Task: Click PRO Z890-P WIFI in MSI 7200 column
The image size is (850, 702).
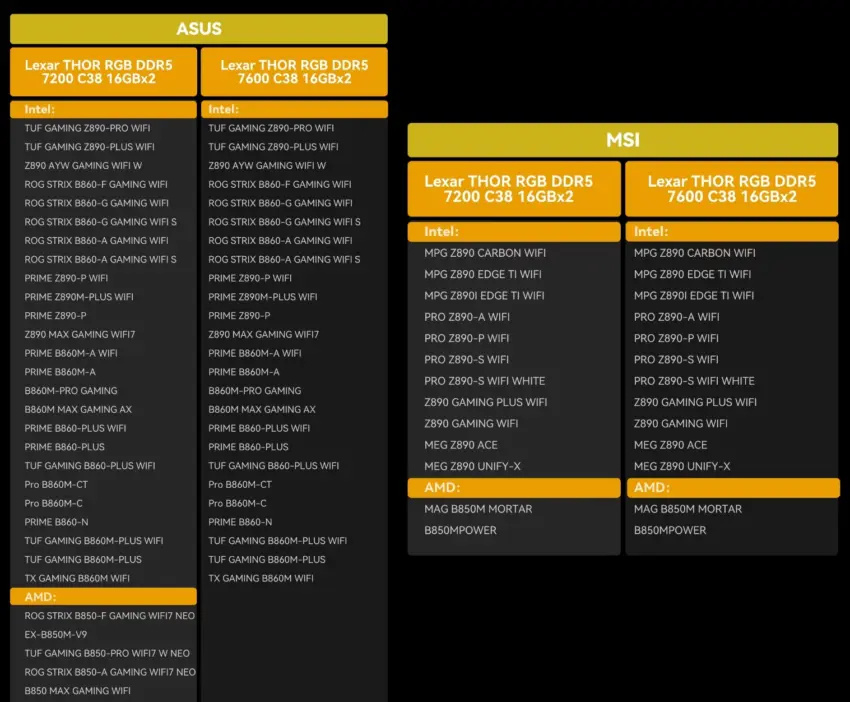Action: click(x=467, y=338)
